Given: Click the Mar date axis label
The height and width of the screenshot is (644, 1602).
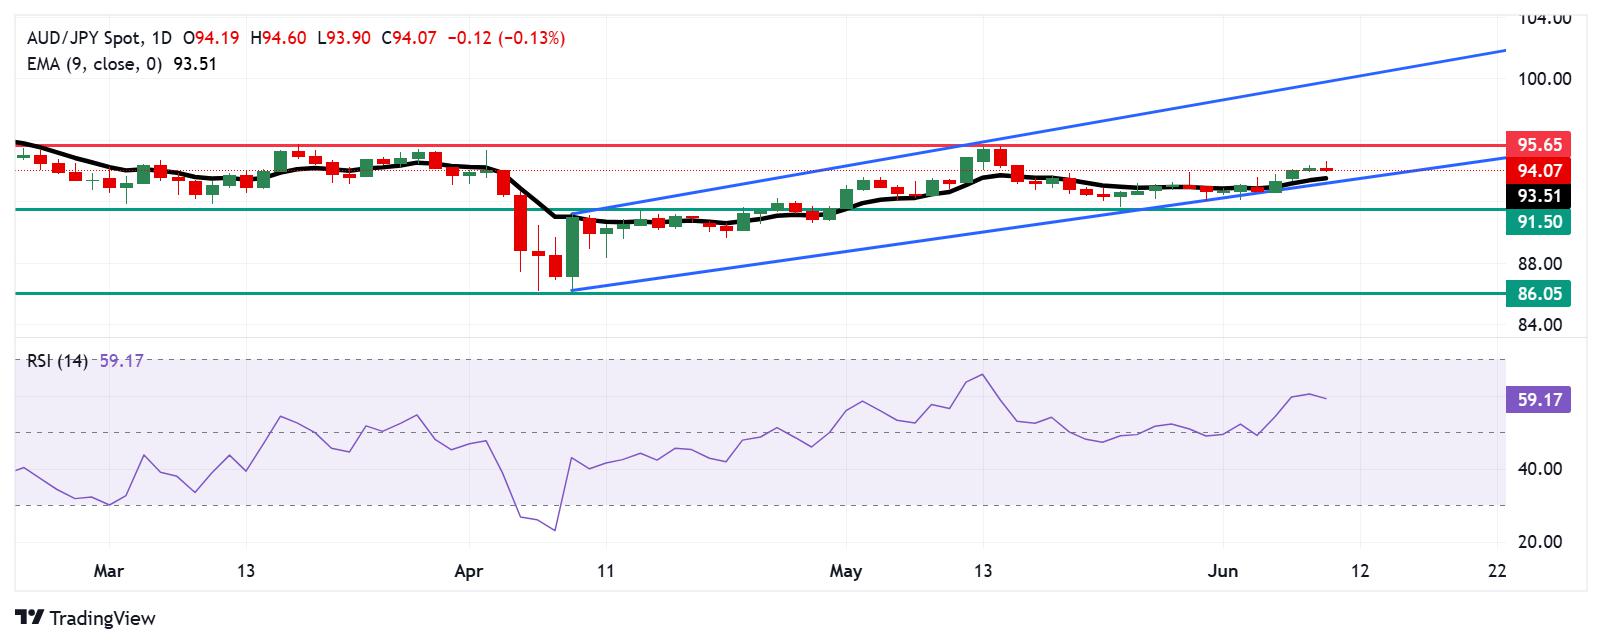Looking at the screenshot, I should point(108,571).
